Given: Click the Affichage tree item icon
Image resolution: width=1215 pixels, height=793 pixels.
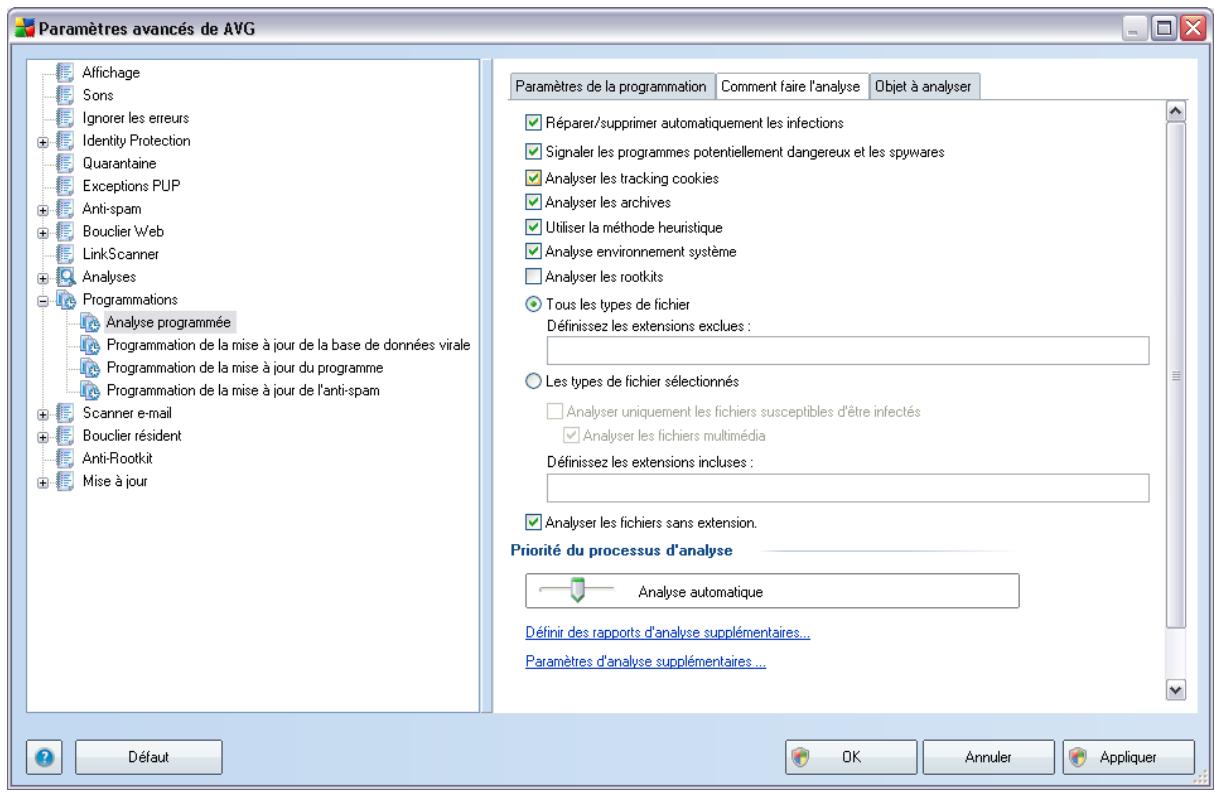Looking at the screenshot, I should (x=65, y=73).
